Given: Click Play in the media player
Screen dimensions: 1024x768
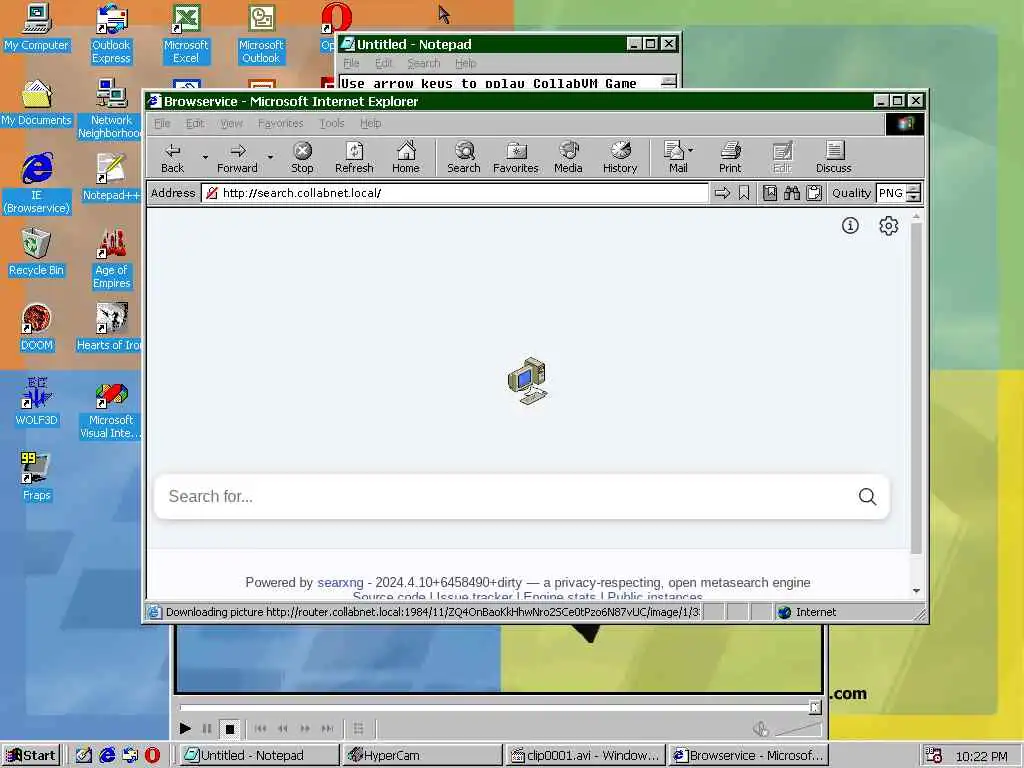Looking at the screenshot, I should coord(185,728).
